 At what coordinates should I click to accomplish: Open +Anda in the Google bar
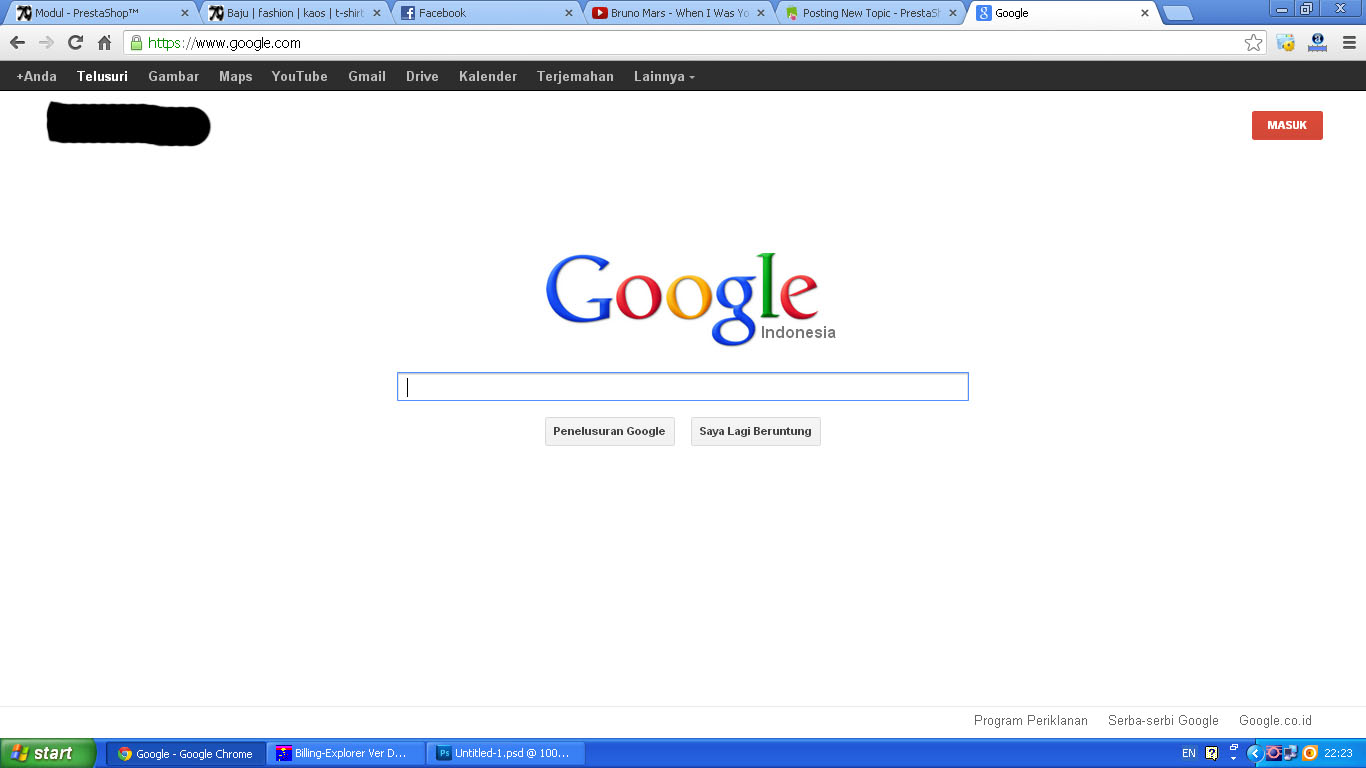[36, 76]
